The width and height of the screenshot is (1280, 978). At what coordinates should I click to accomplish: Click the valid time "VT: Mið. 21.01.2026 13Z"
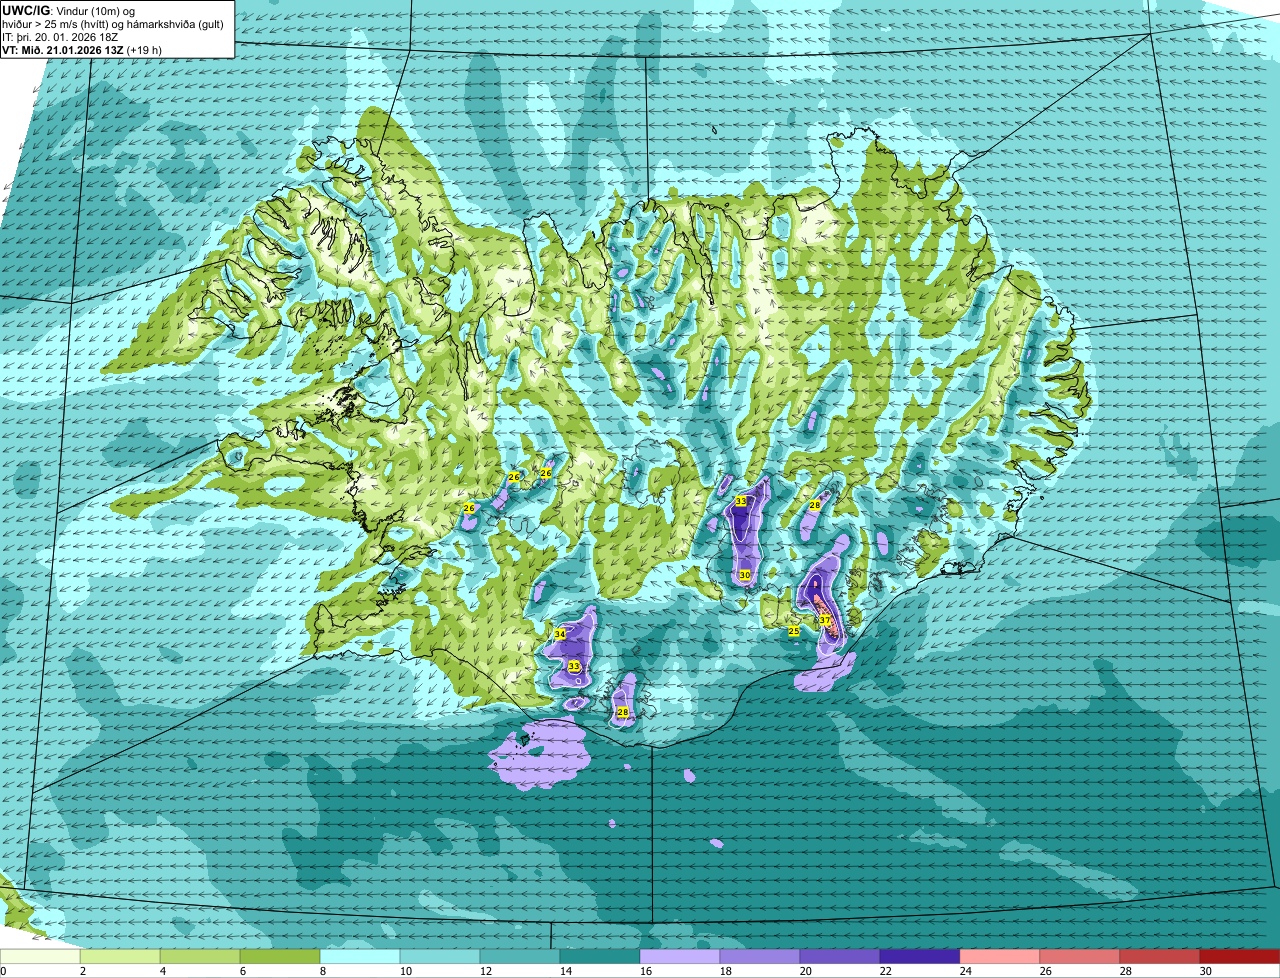point(62,49)
